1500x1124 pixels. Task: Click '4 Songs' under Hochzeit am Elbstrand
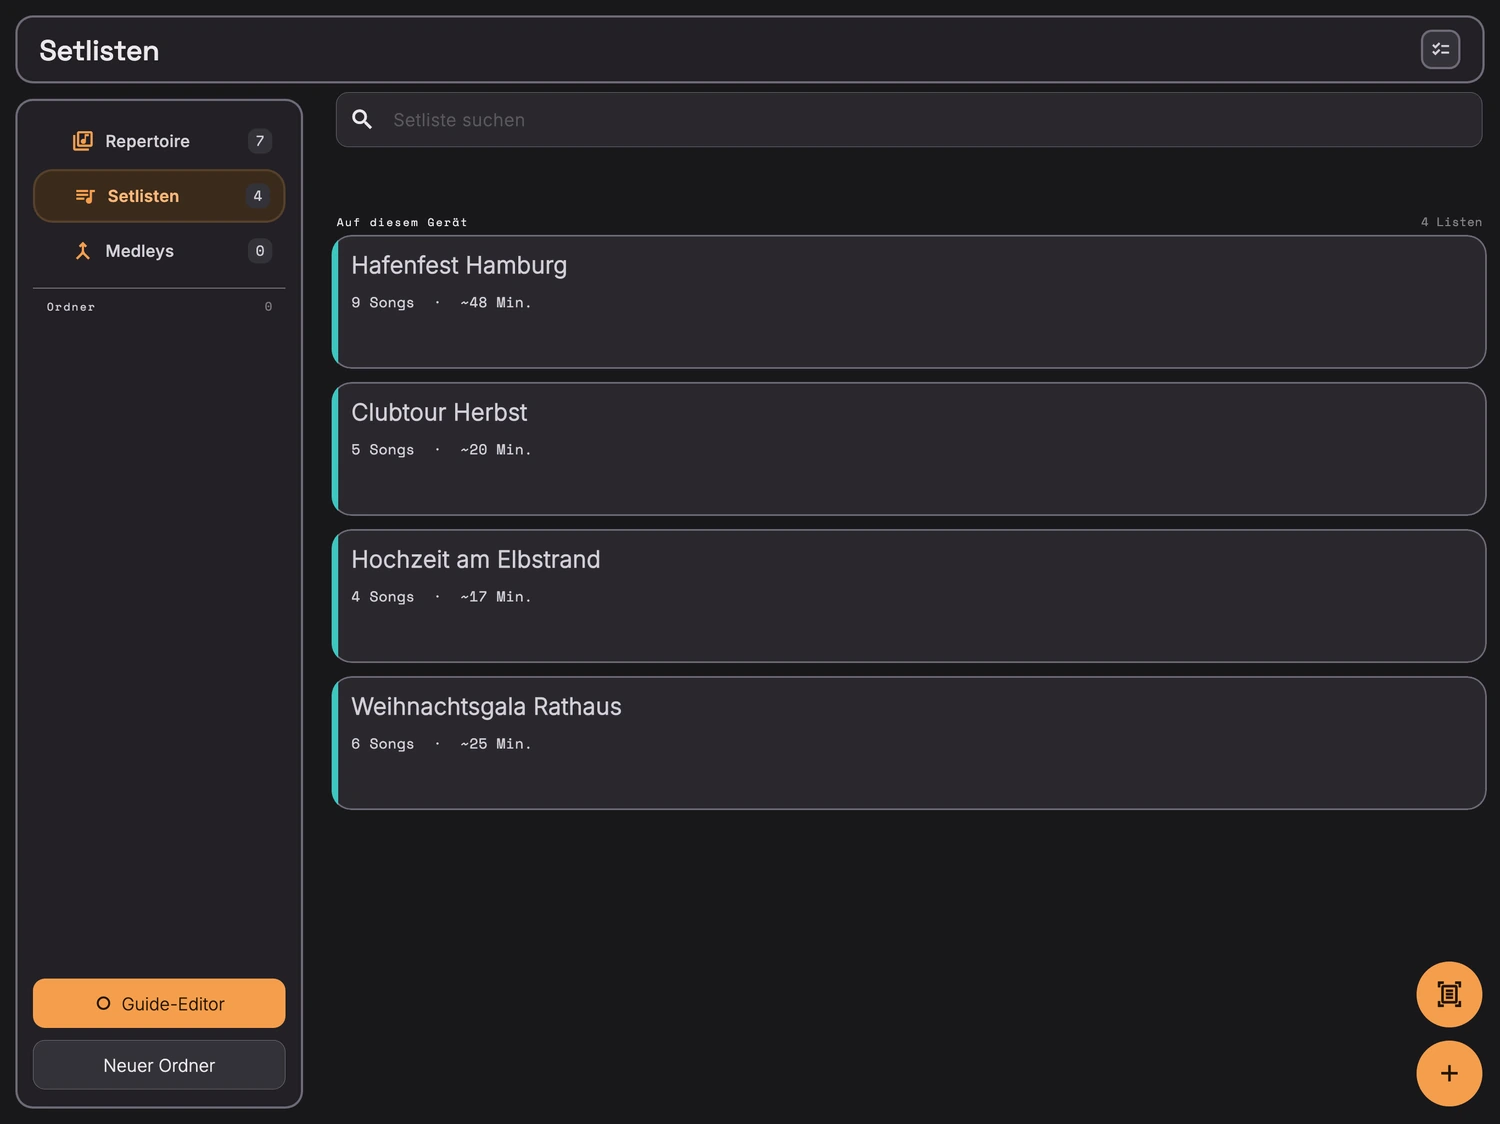coord(382,596)
